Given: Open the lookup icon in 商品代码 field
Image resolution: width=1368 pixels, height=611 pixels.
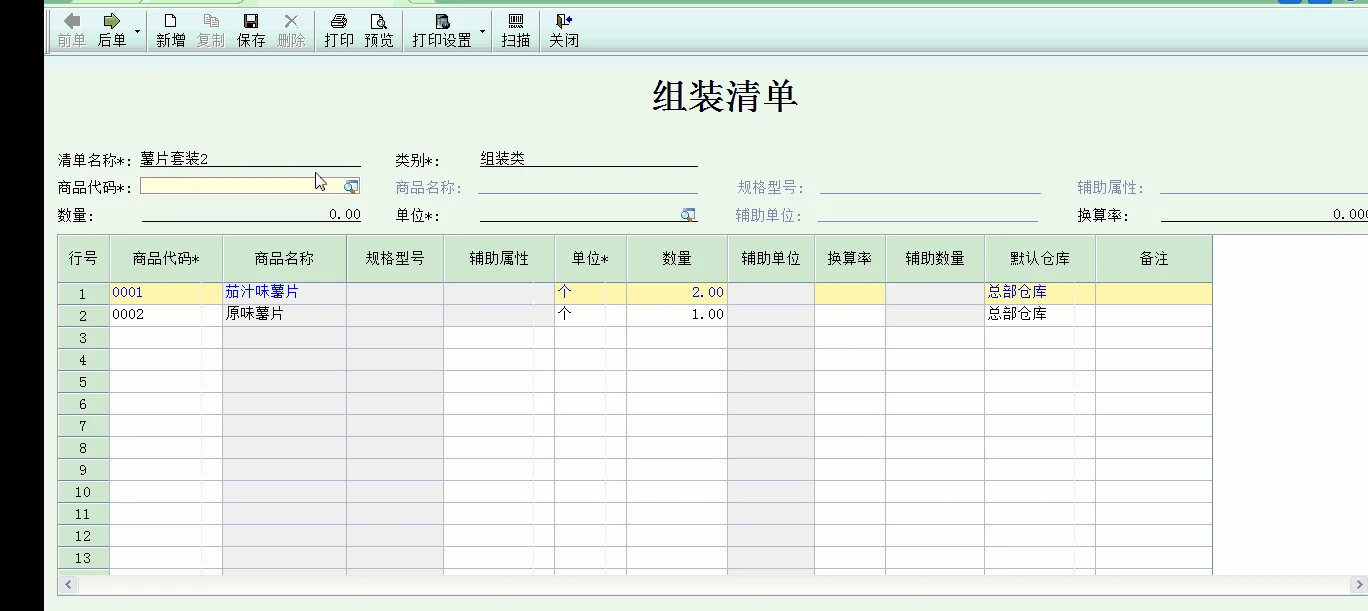Looking at the screenshot, I should pyautogui.click(x=351, y=186).
